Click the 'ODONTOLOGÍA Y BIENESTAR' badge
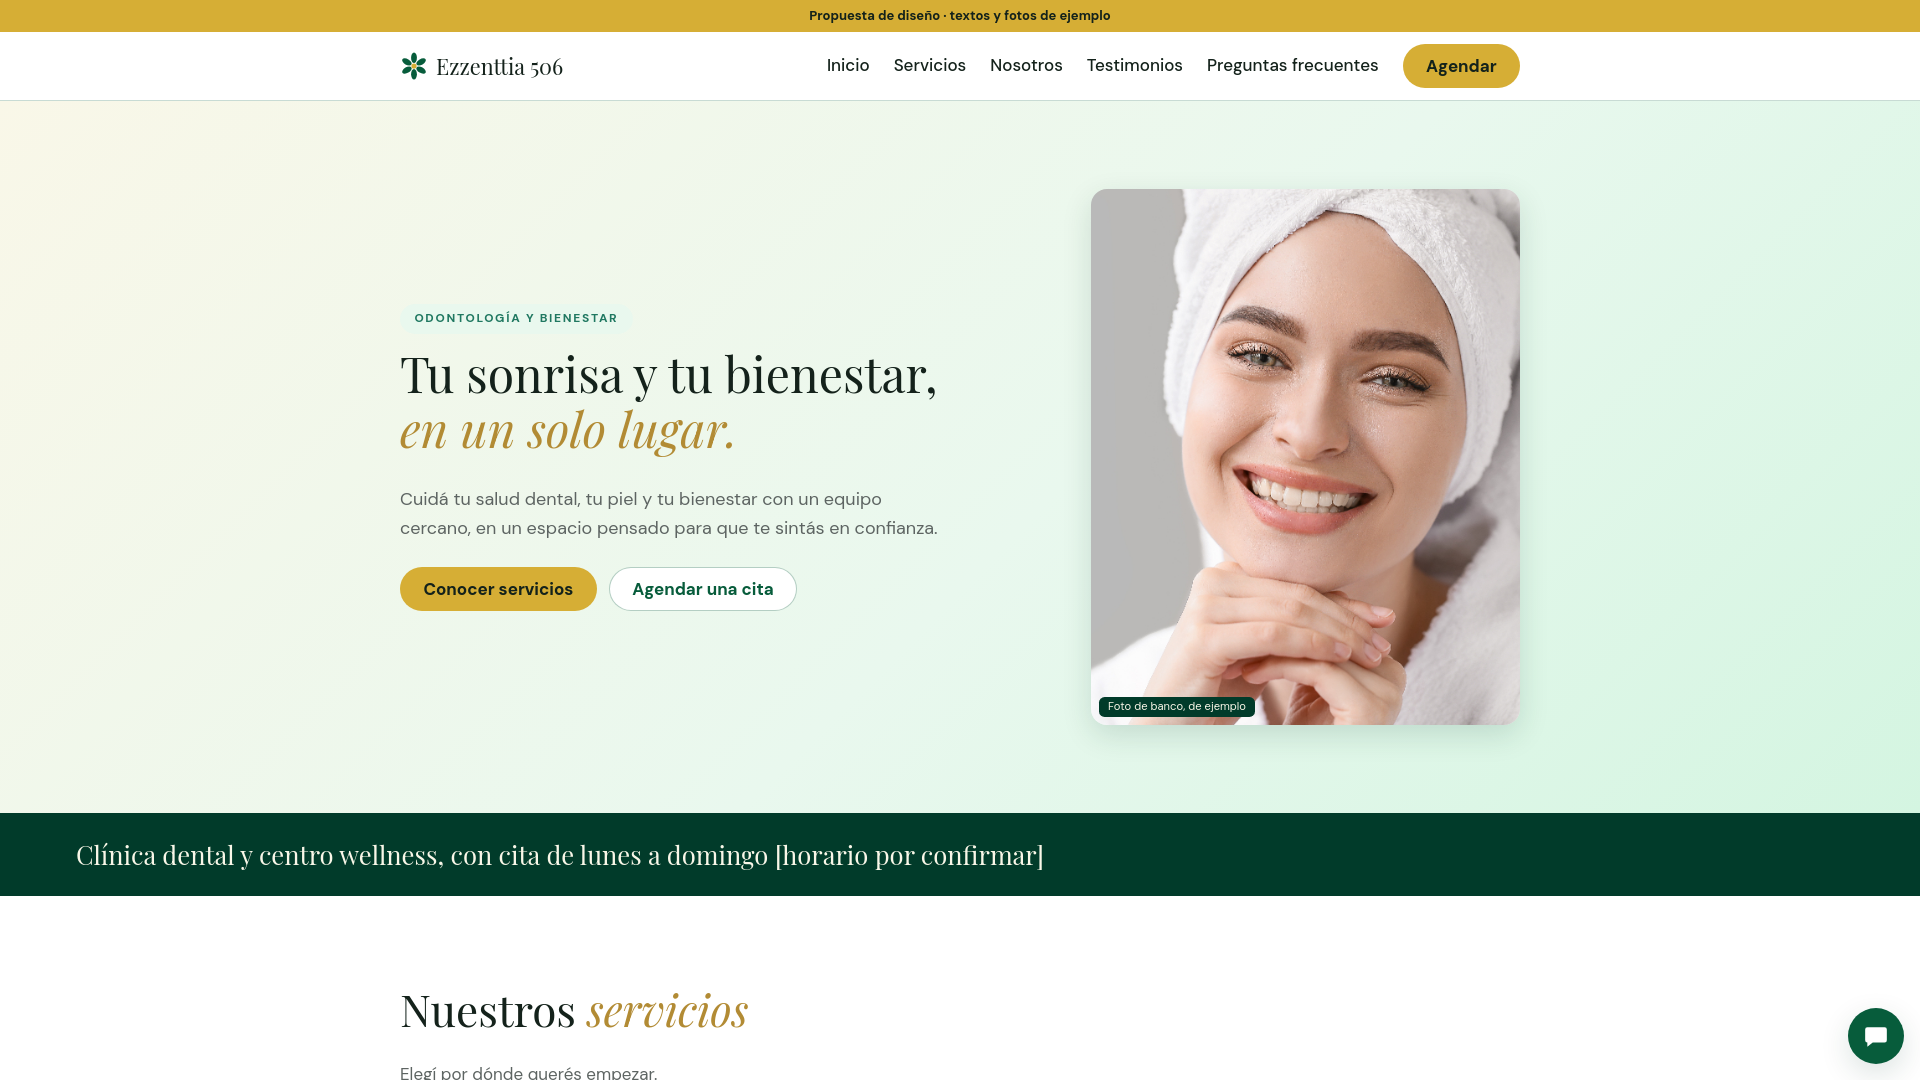1920x1080 pixels. (516, 318)
